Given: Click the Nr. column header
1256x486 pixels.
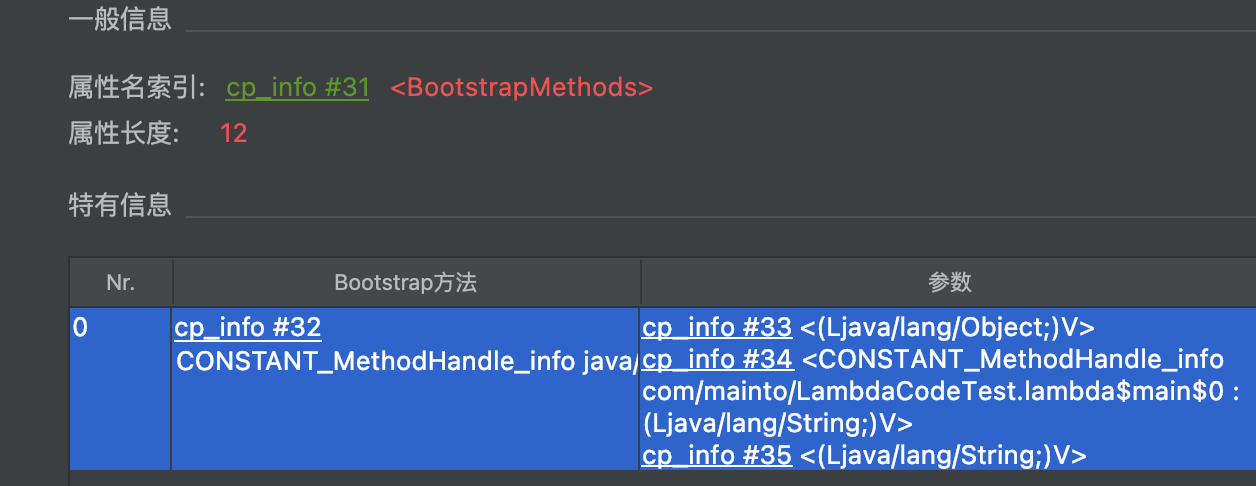Looking at the screenshot, I should click(120, 283).
